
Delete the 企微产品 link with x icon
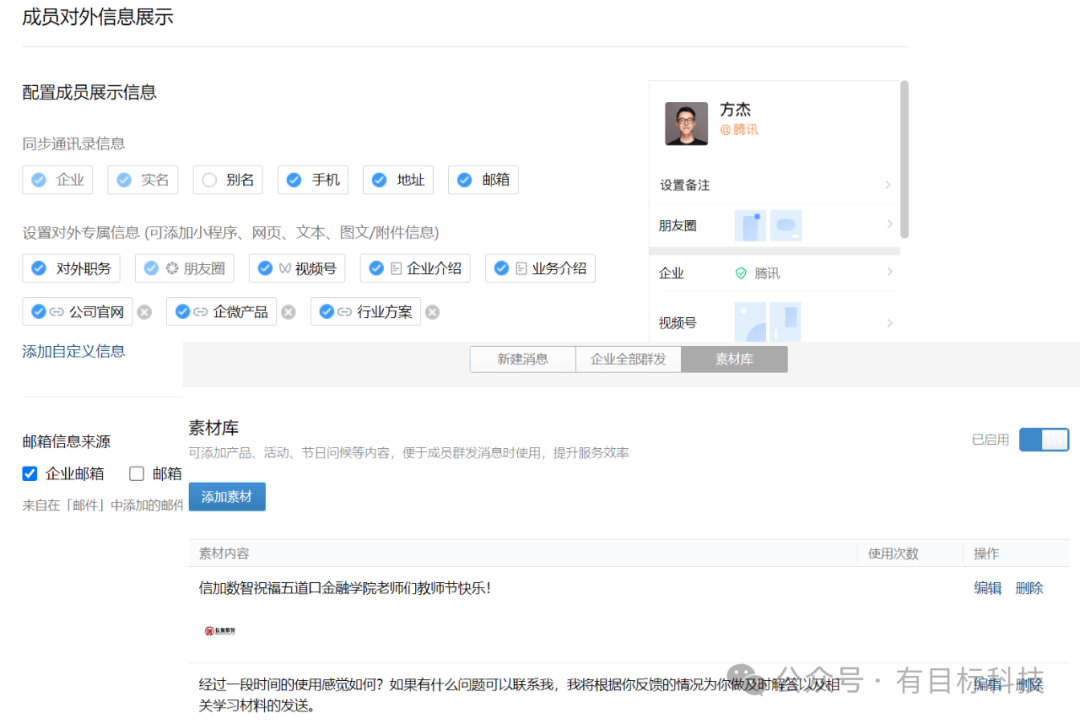288,312
